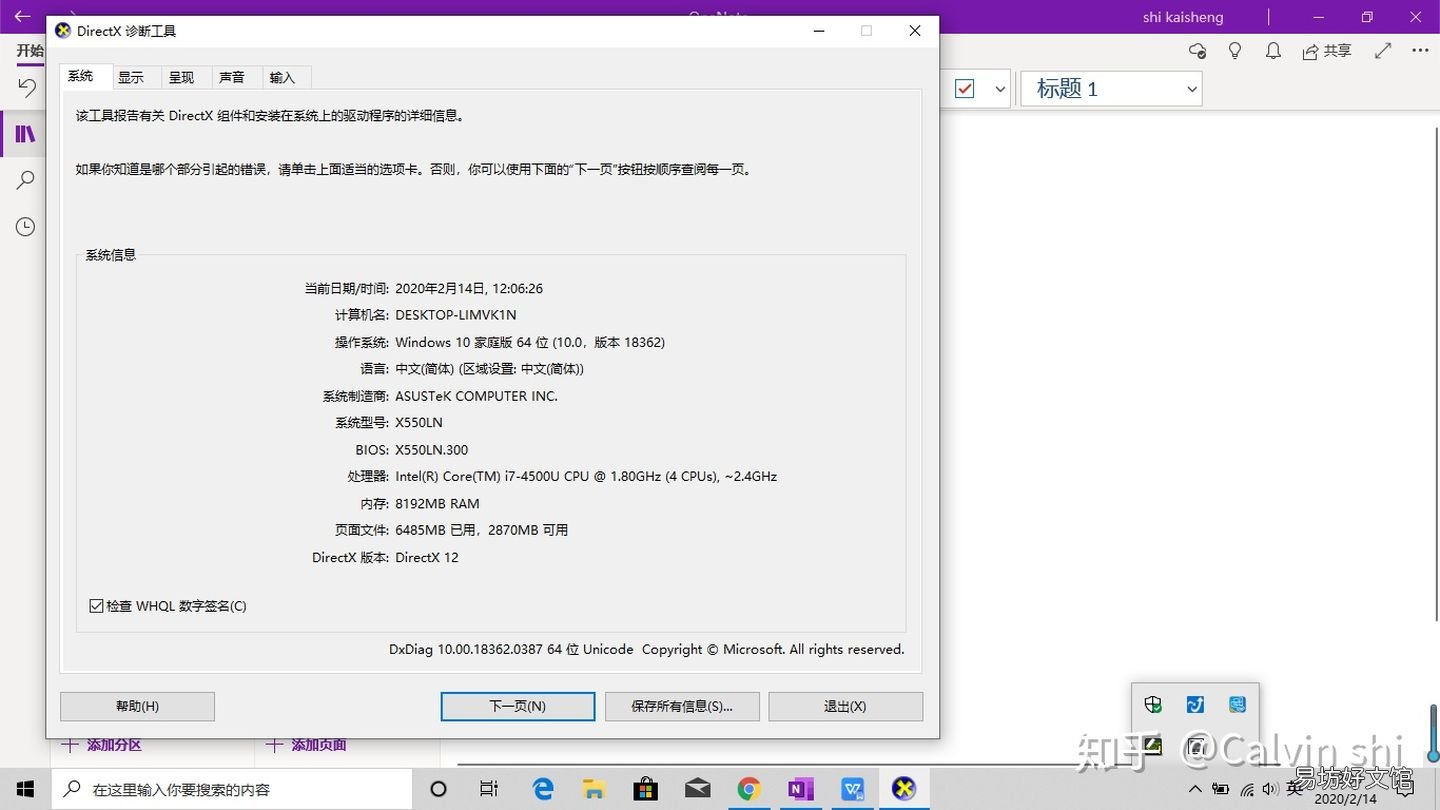Open the 标题 1 style dropdown
Screen dimensions: 1440x810
(1111, 89)
